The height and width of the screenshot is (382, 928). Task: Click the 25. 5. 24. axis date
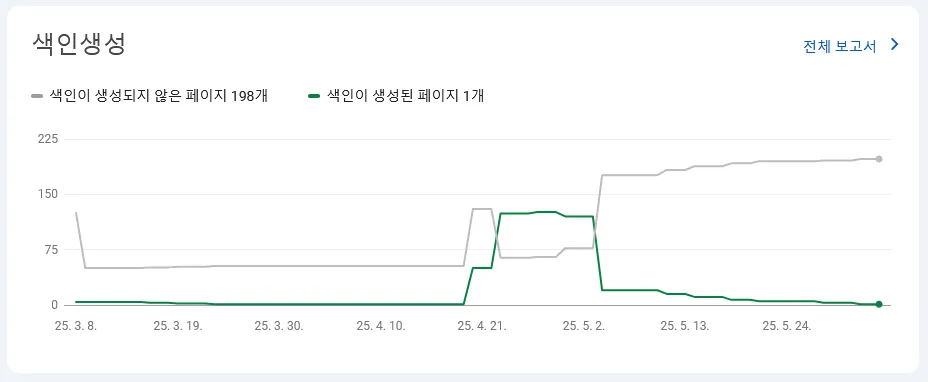point(787,326)
